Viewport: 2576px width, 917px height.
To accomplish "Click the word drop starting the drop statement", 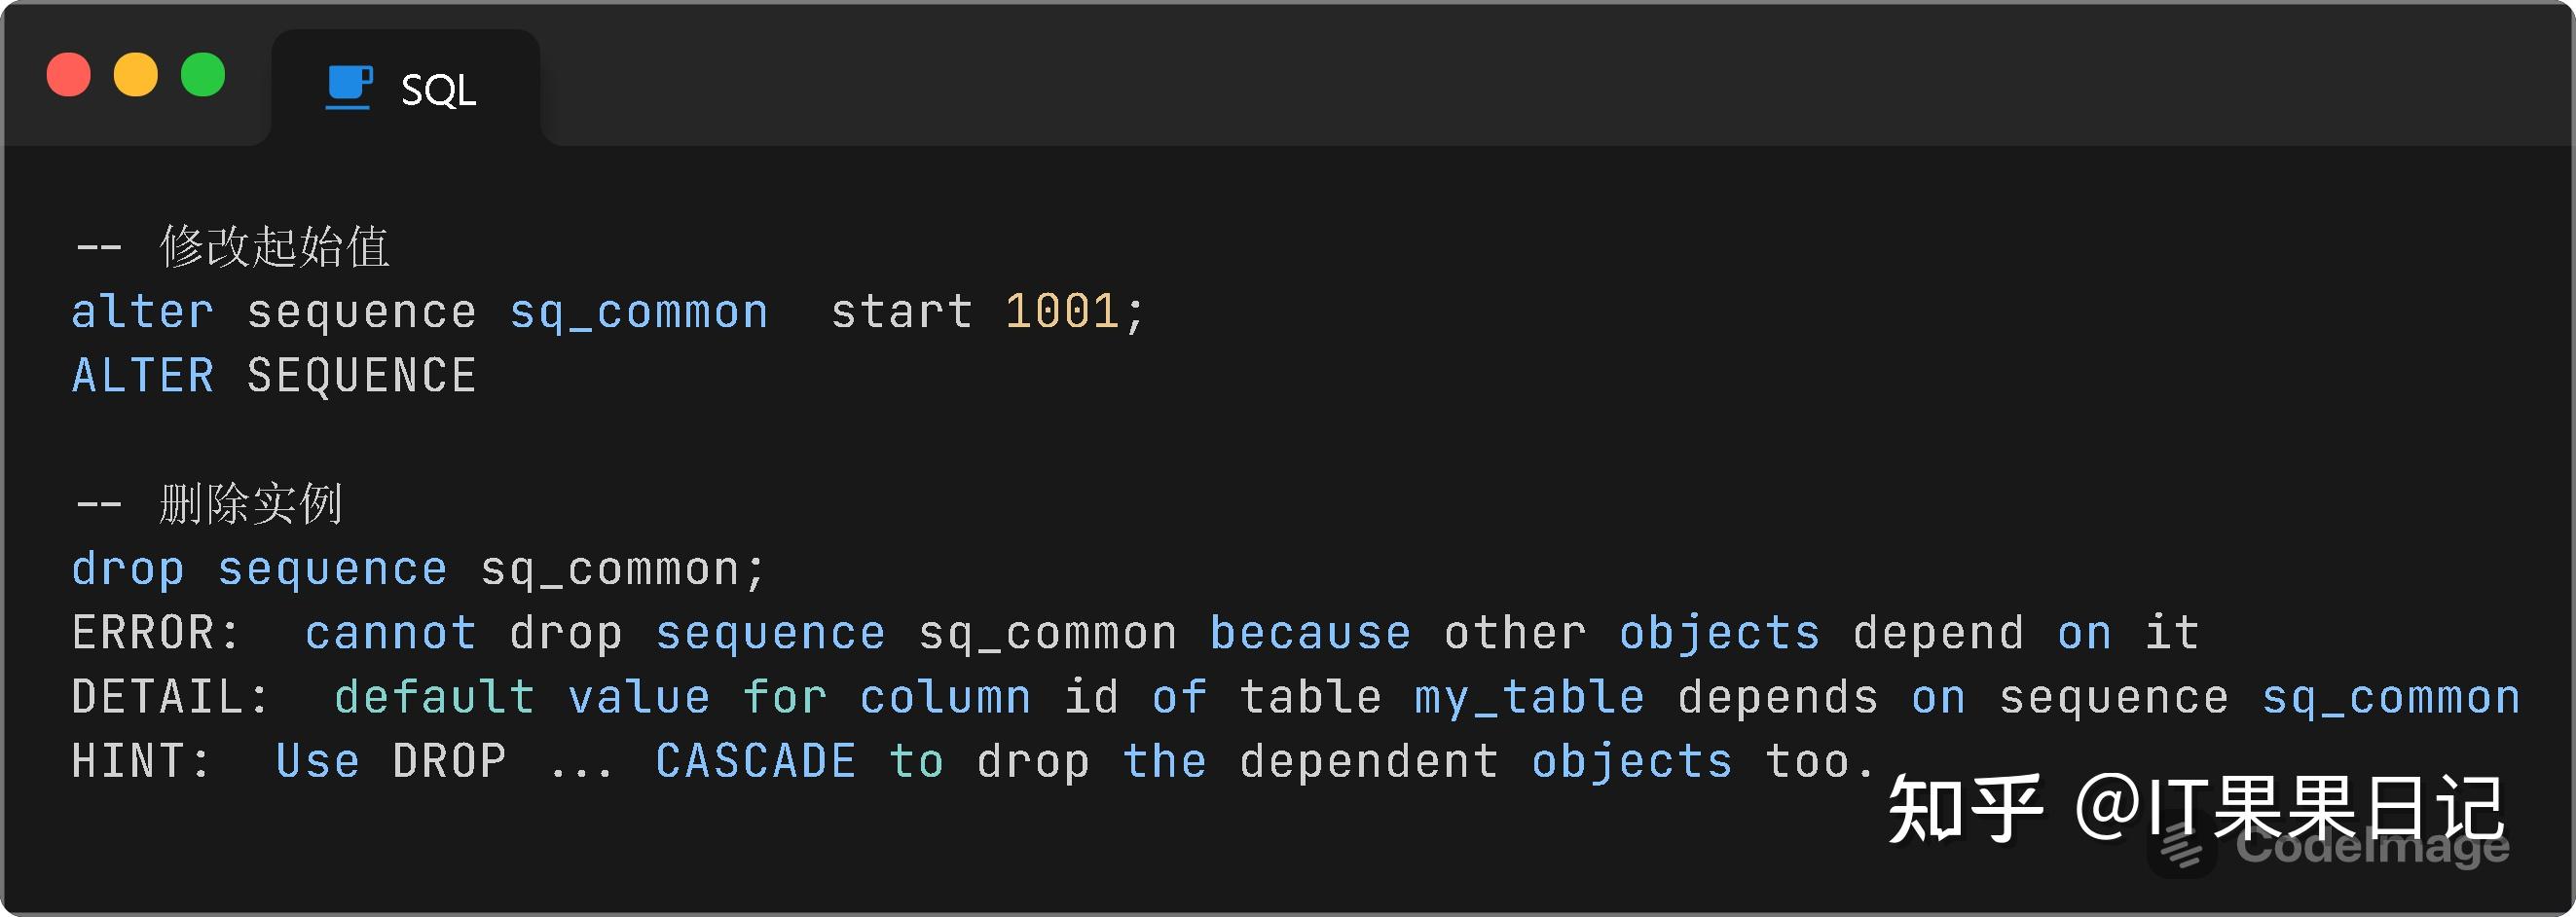I will (128, 569).
